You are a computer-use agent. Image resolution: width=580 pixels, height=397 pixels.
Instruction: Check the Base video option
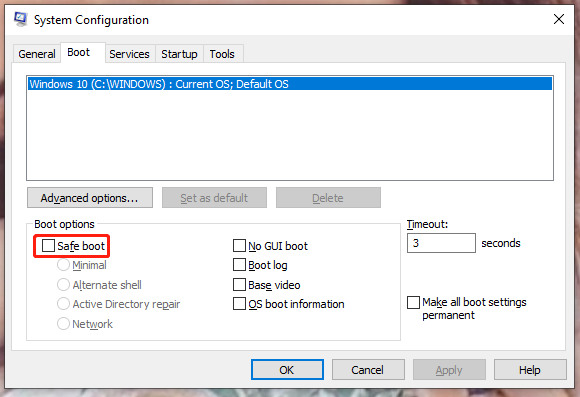pos(239,285)
